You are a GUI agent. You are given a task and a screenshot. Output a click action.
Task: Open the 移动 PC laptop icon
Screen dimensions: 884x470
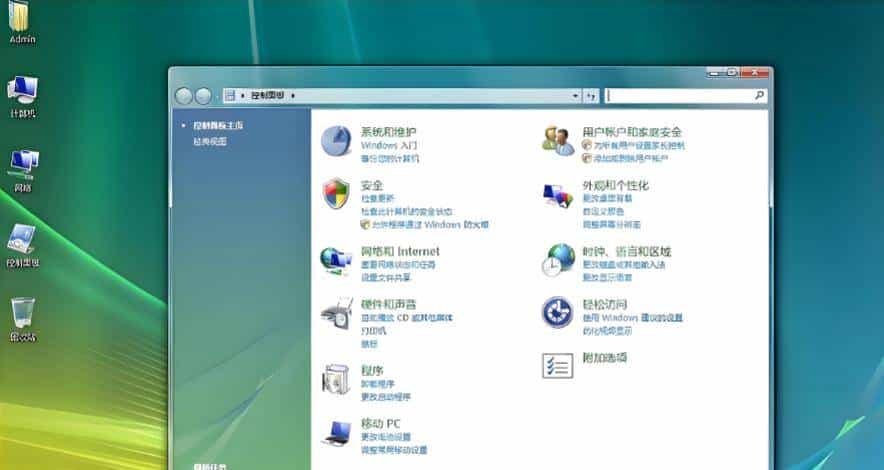point(337,433)
